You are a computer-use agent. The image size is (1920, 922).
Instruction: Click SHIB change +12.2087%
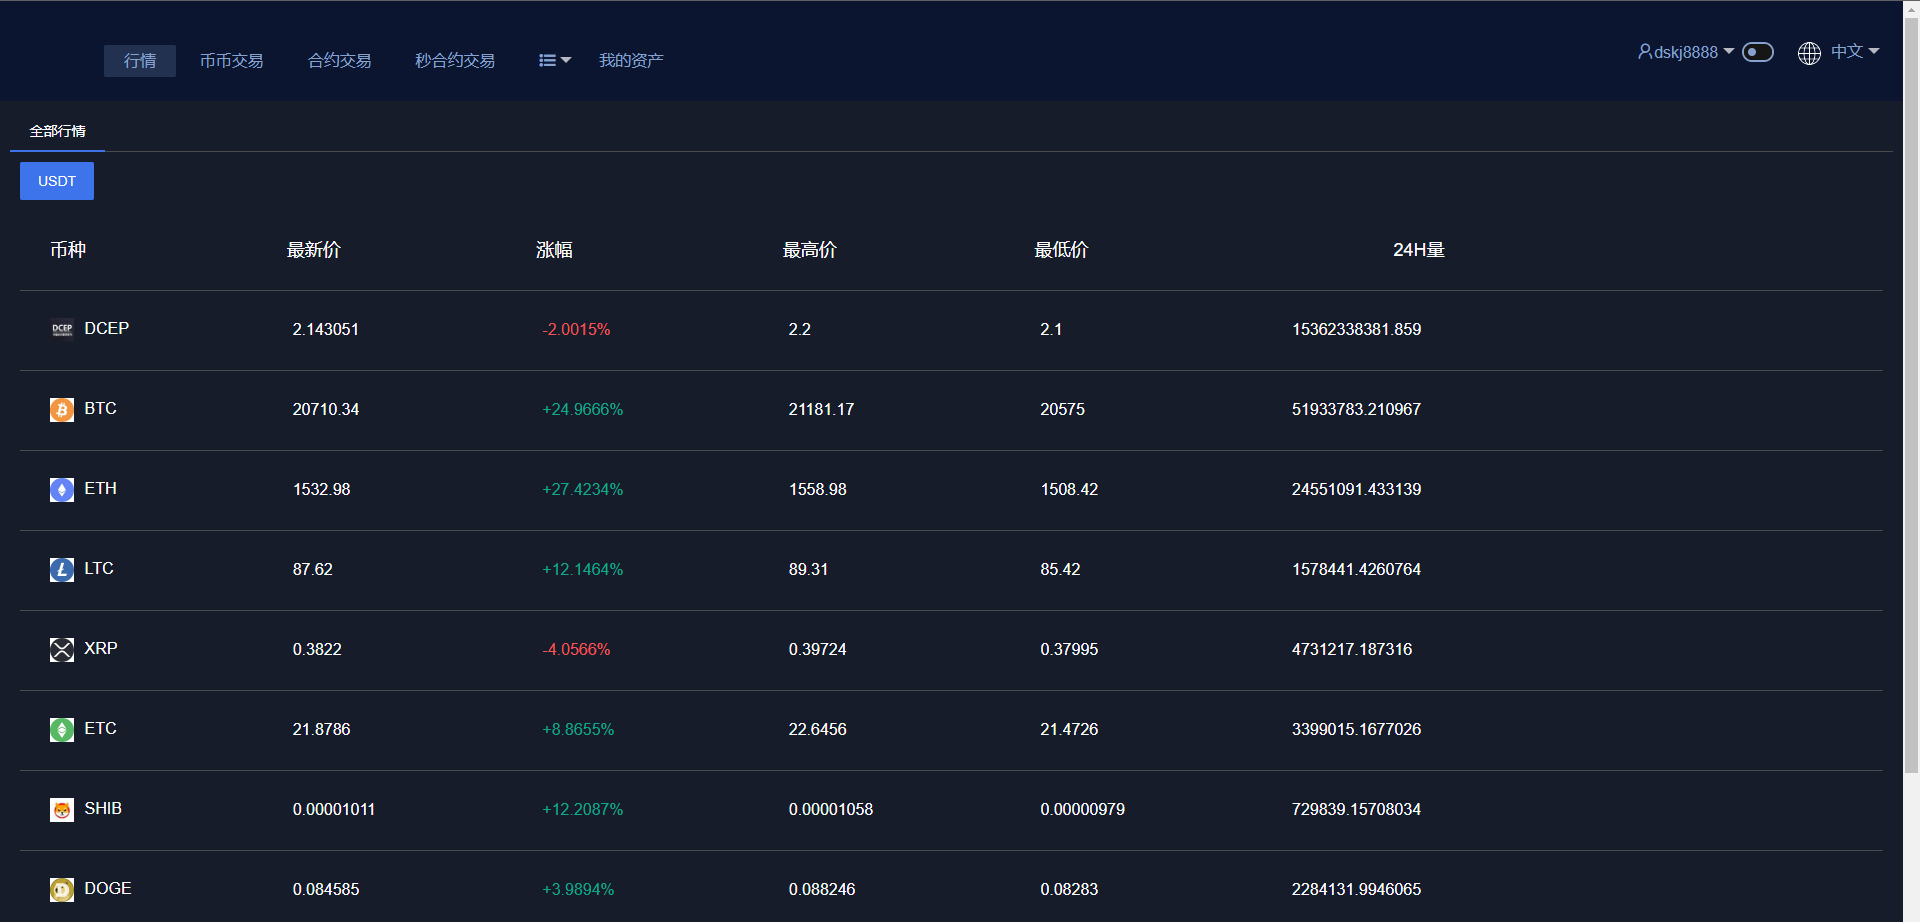click(x=583, y=809)
